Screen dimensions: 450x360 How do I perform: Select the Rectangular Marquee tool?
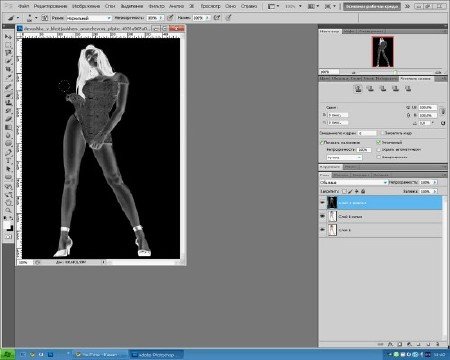pyautogui.click(x=8, y=45)
